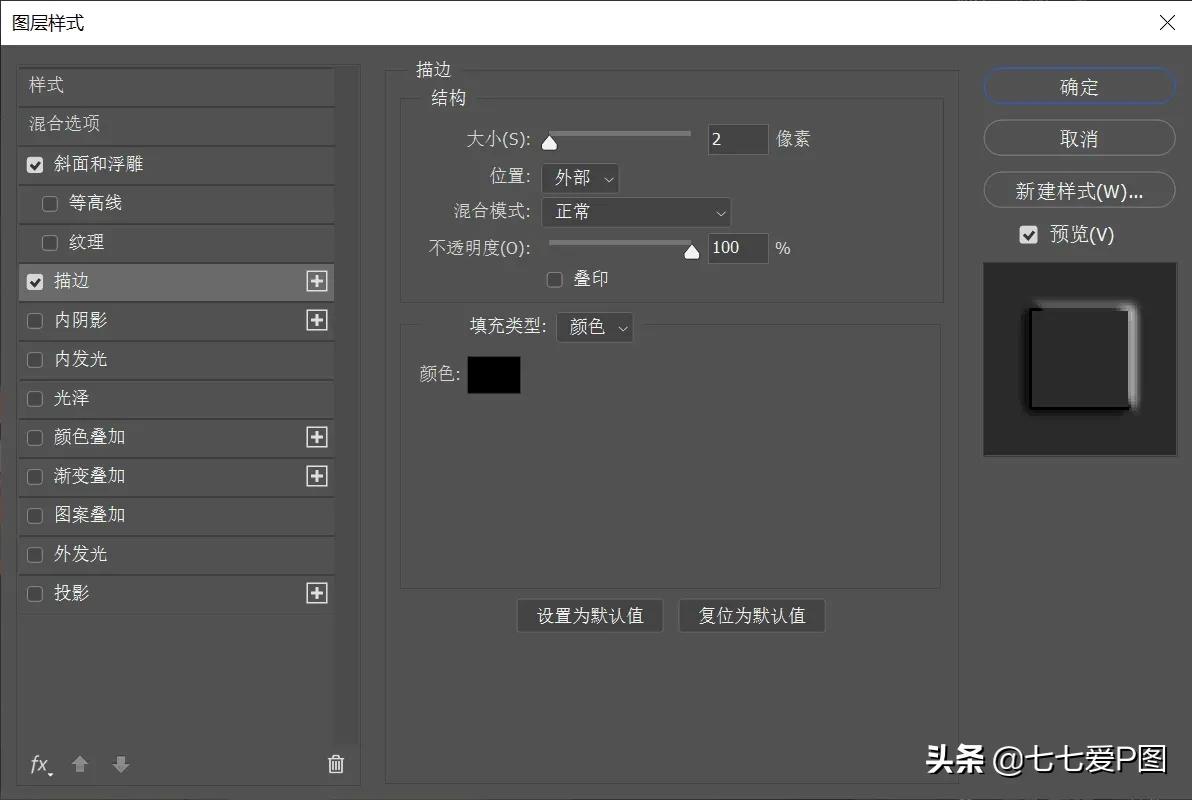Image resolution: width=1192 pixels, height=800 pixels.
Task: Enable the 光泽 checkbox
Action: [x=35, y=398]
